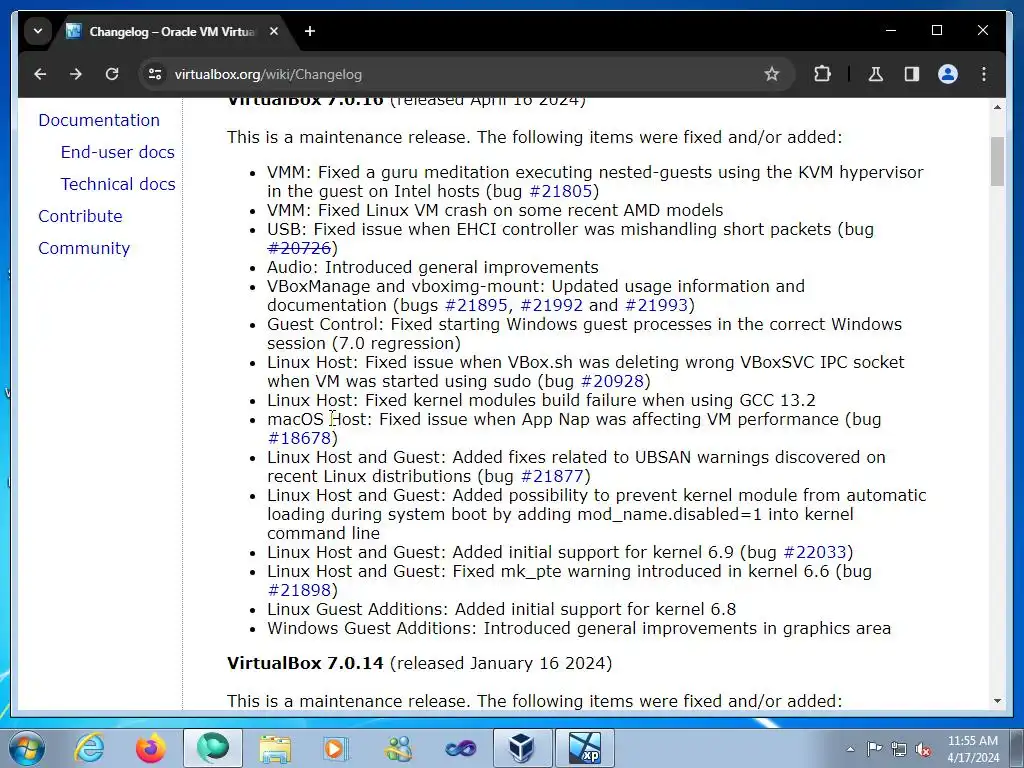This screenshot has height=768, width=1024.
Task: Open bug #21898 link
Action: (299, 590)
